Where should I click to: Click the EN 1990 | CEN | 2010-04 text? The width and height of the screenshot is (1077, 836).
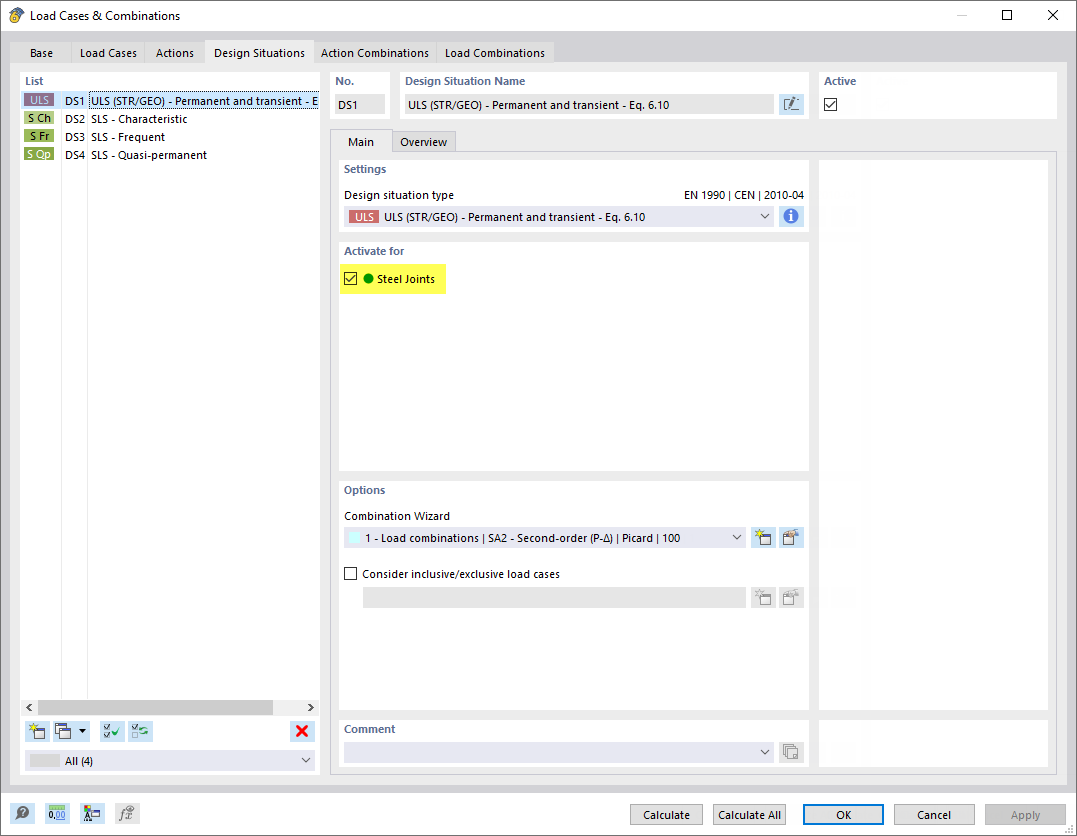click(x=743, y=195)
